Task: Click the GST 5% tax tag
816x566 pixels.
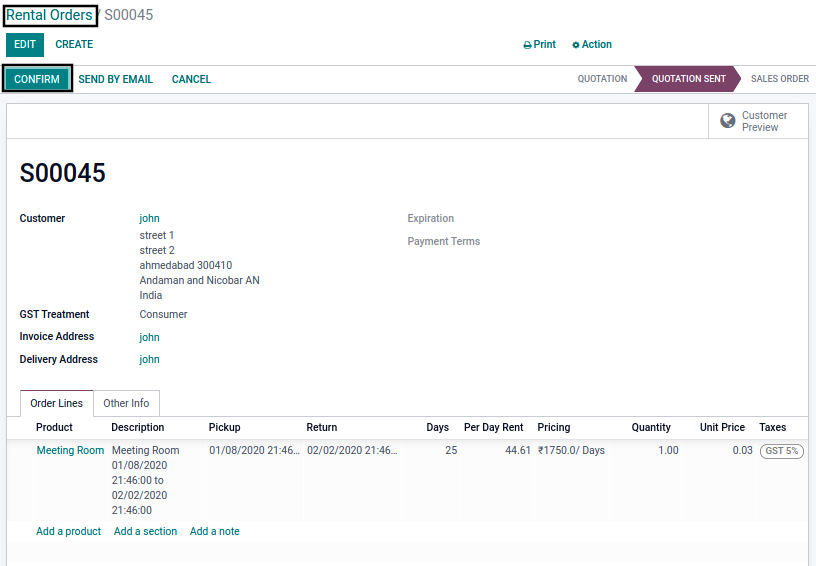Action: click(782, 451)
